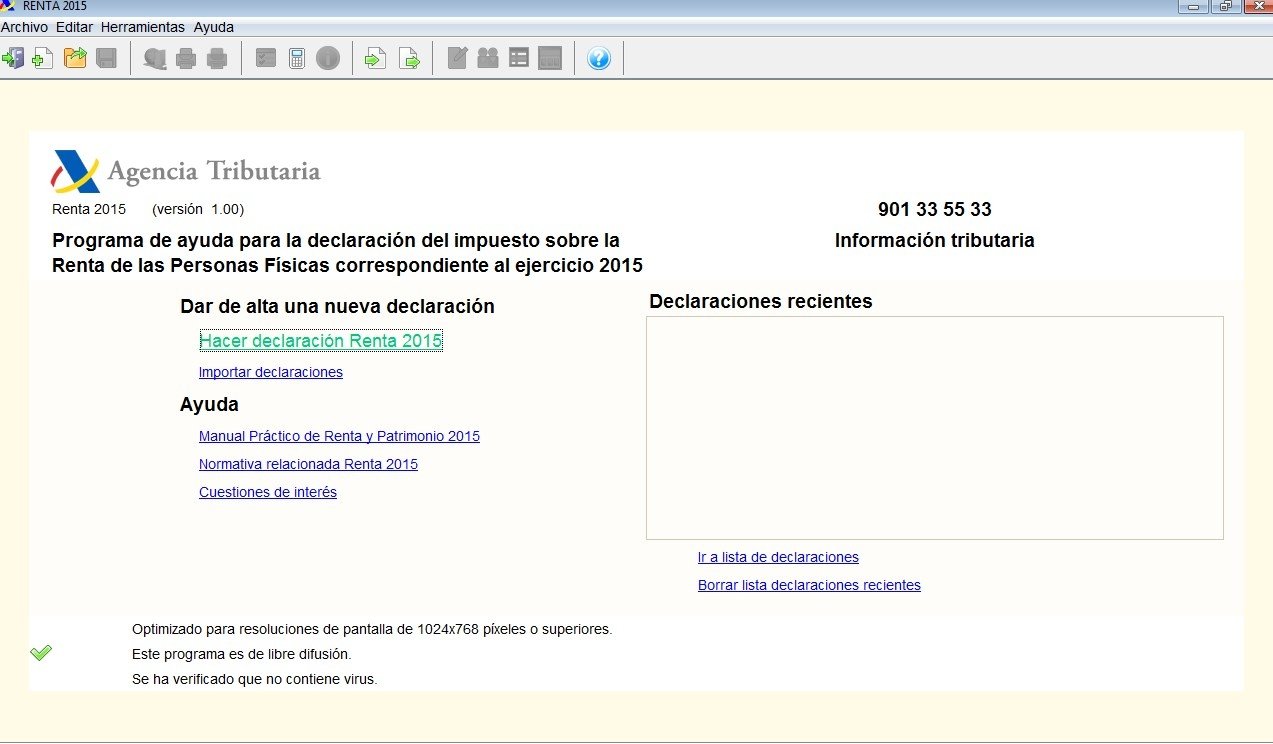This screenshot has height=744, width=1273.
Task: Click the grey table summary icon
Action: (x=550, y=58)
